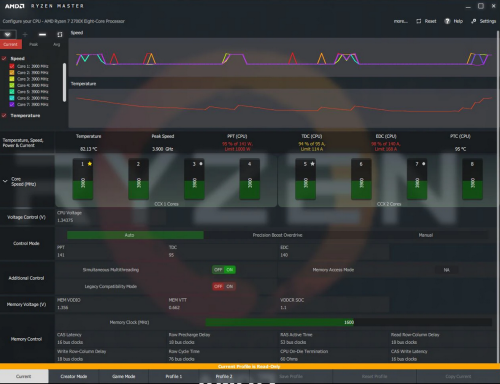Select Manual control mode
Viewport: 500px width, 384px height.
pyautogui.click(x=426, y=235)
